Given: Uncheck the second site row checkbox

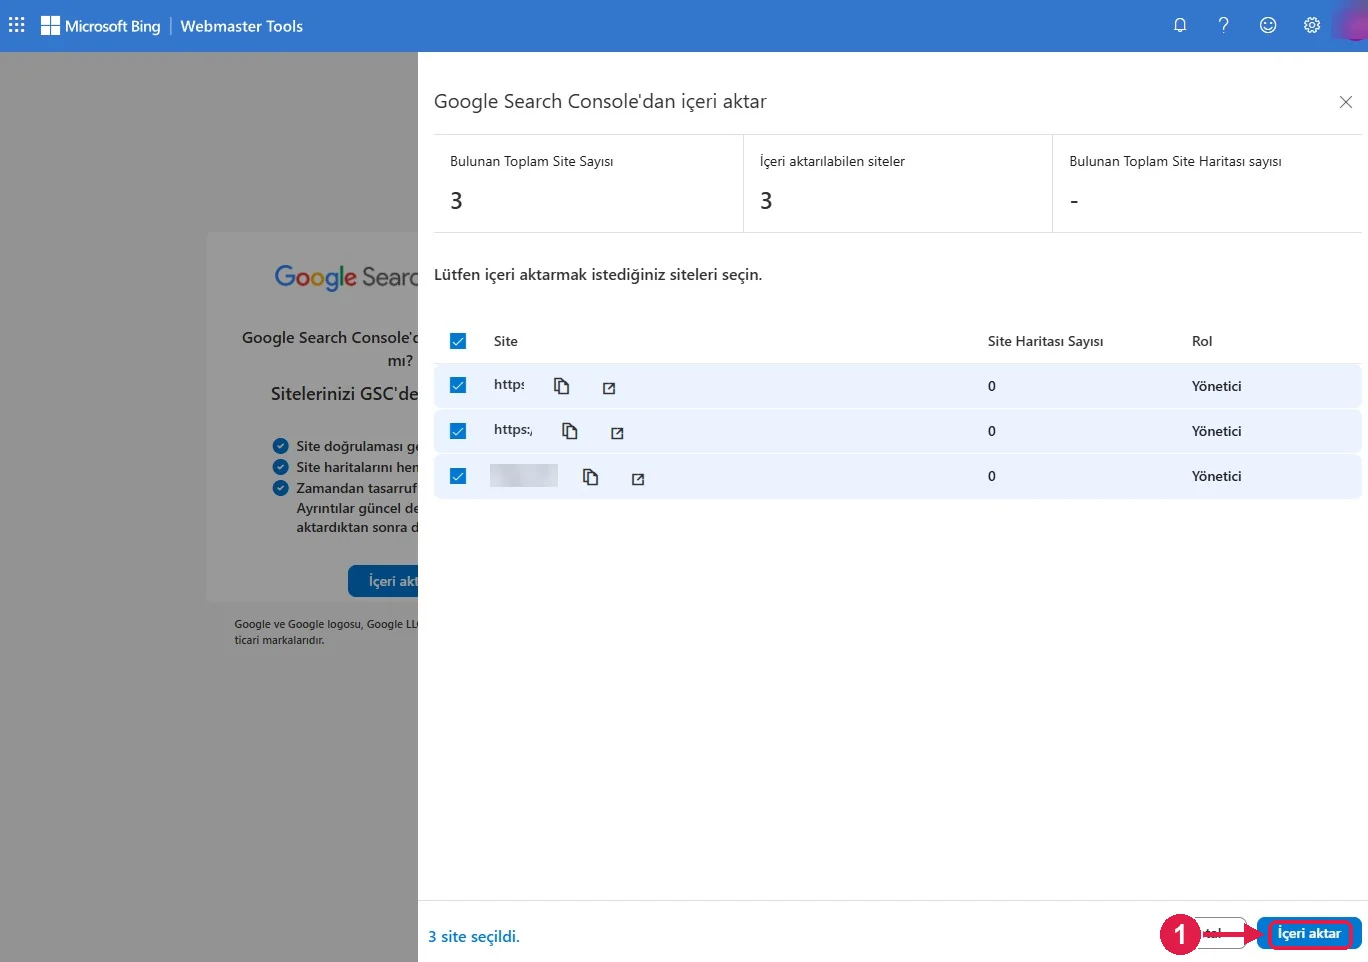Looking at the screenshot, I should (458, 431).
